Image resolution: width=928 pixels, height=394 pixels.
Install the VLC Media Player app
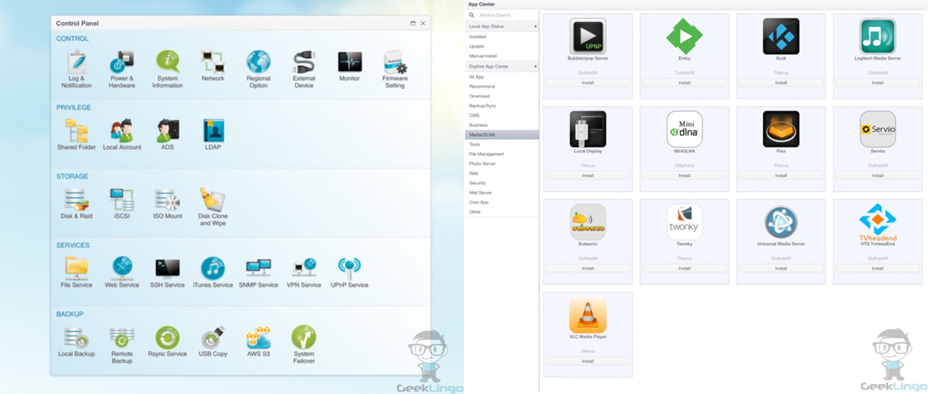tap(588, 361)
